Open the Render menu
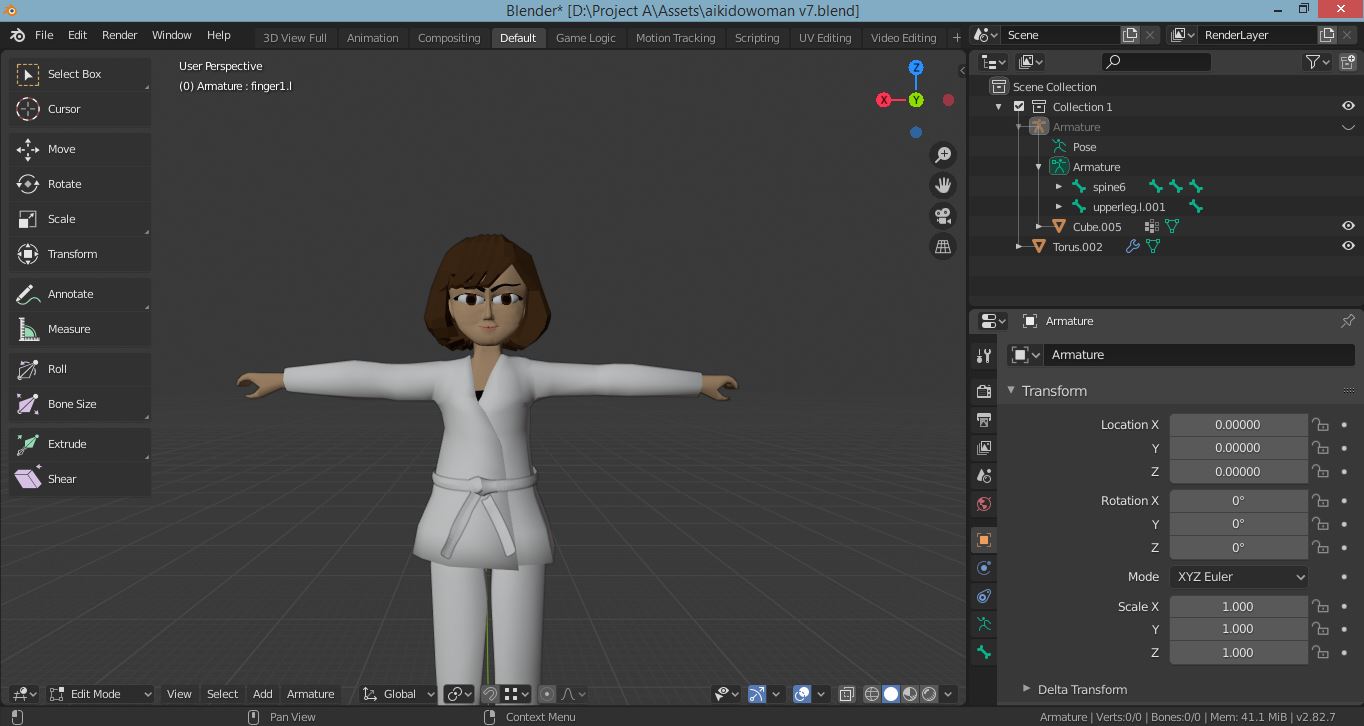This screenshot has width=1364, height=726. coord(120,35)
